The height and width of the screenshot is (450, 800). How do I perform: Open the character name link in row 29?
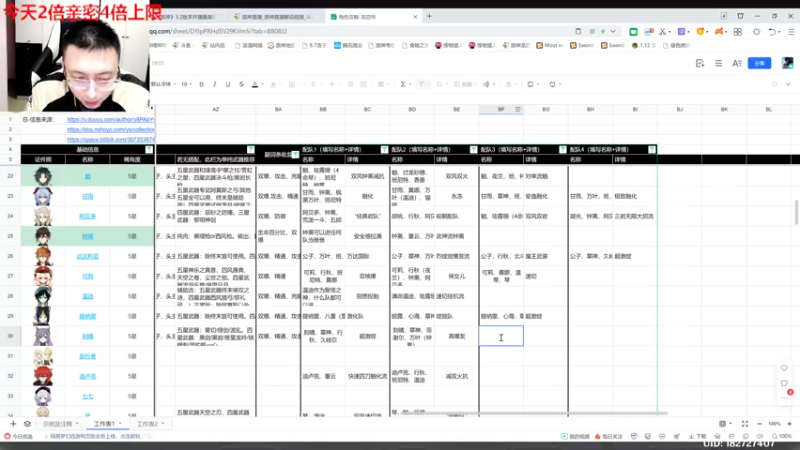(x=87, y=316)
